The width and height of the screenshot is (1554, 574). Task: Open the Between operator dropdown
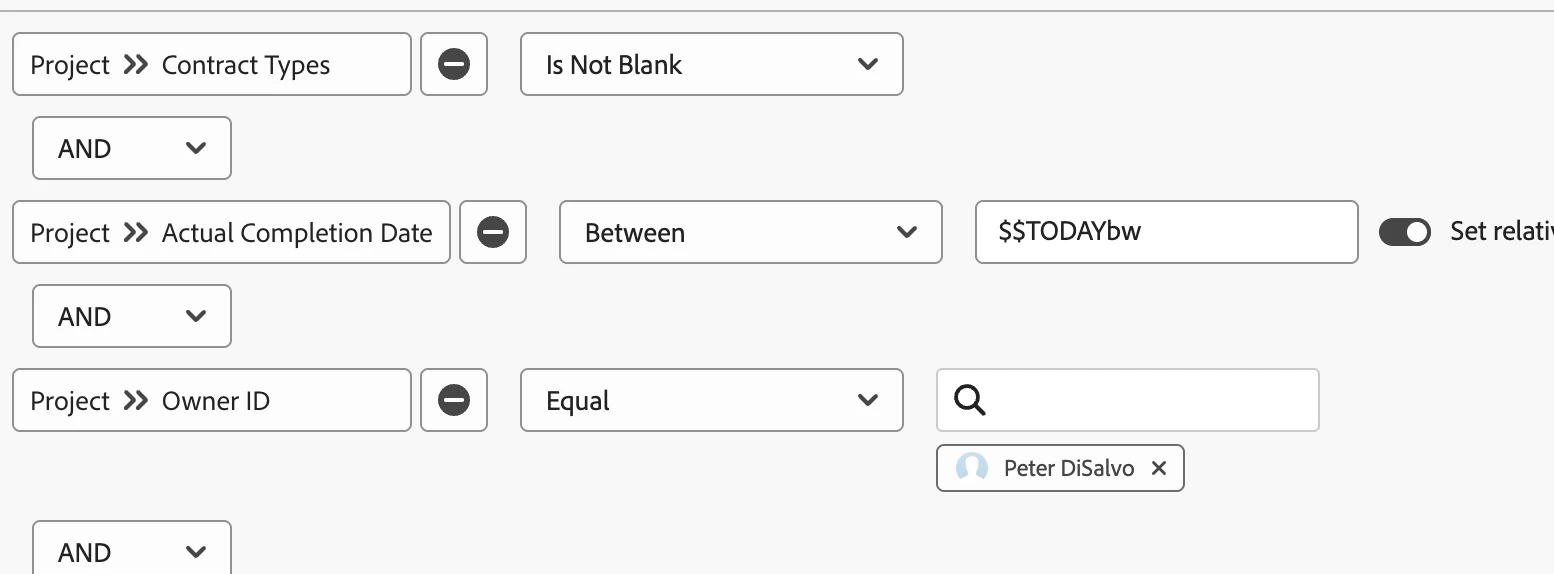pyautogui.click(x=750, y=233)
